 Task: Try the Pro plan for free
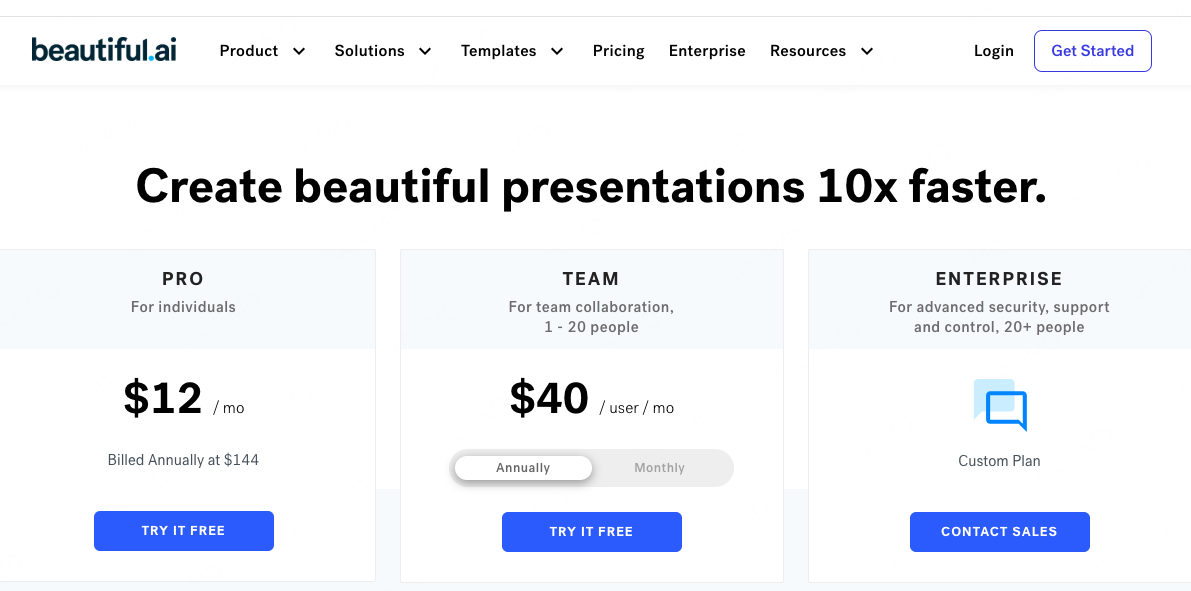point(184,531)
